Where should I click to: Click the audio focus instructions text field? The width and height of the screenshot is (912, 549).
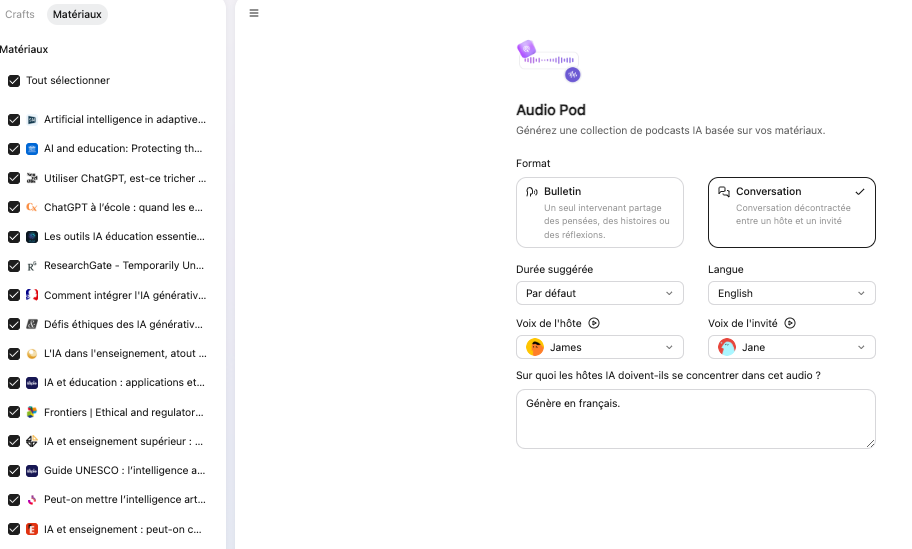coord(695,419)
